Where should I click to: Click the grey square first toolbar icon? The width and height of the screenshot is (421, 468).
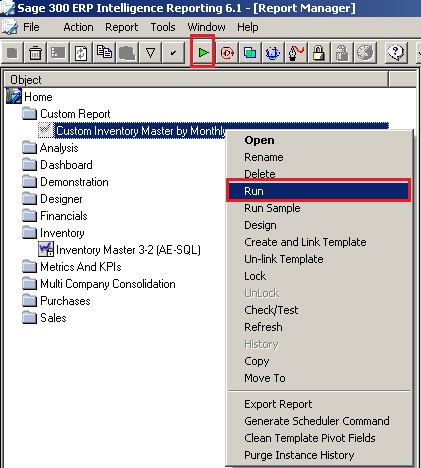point(12,53)
